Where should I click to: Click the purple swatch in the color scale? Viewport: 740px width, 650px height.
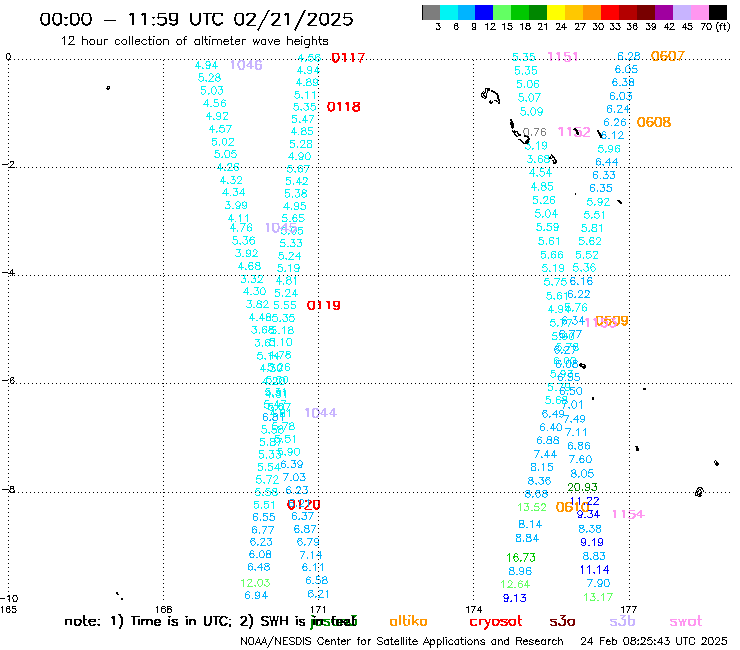coord(664,12)
